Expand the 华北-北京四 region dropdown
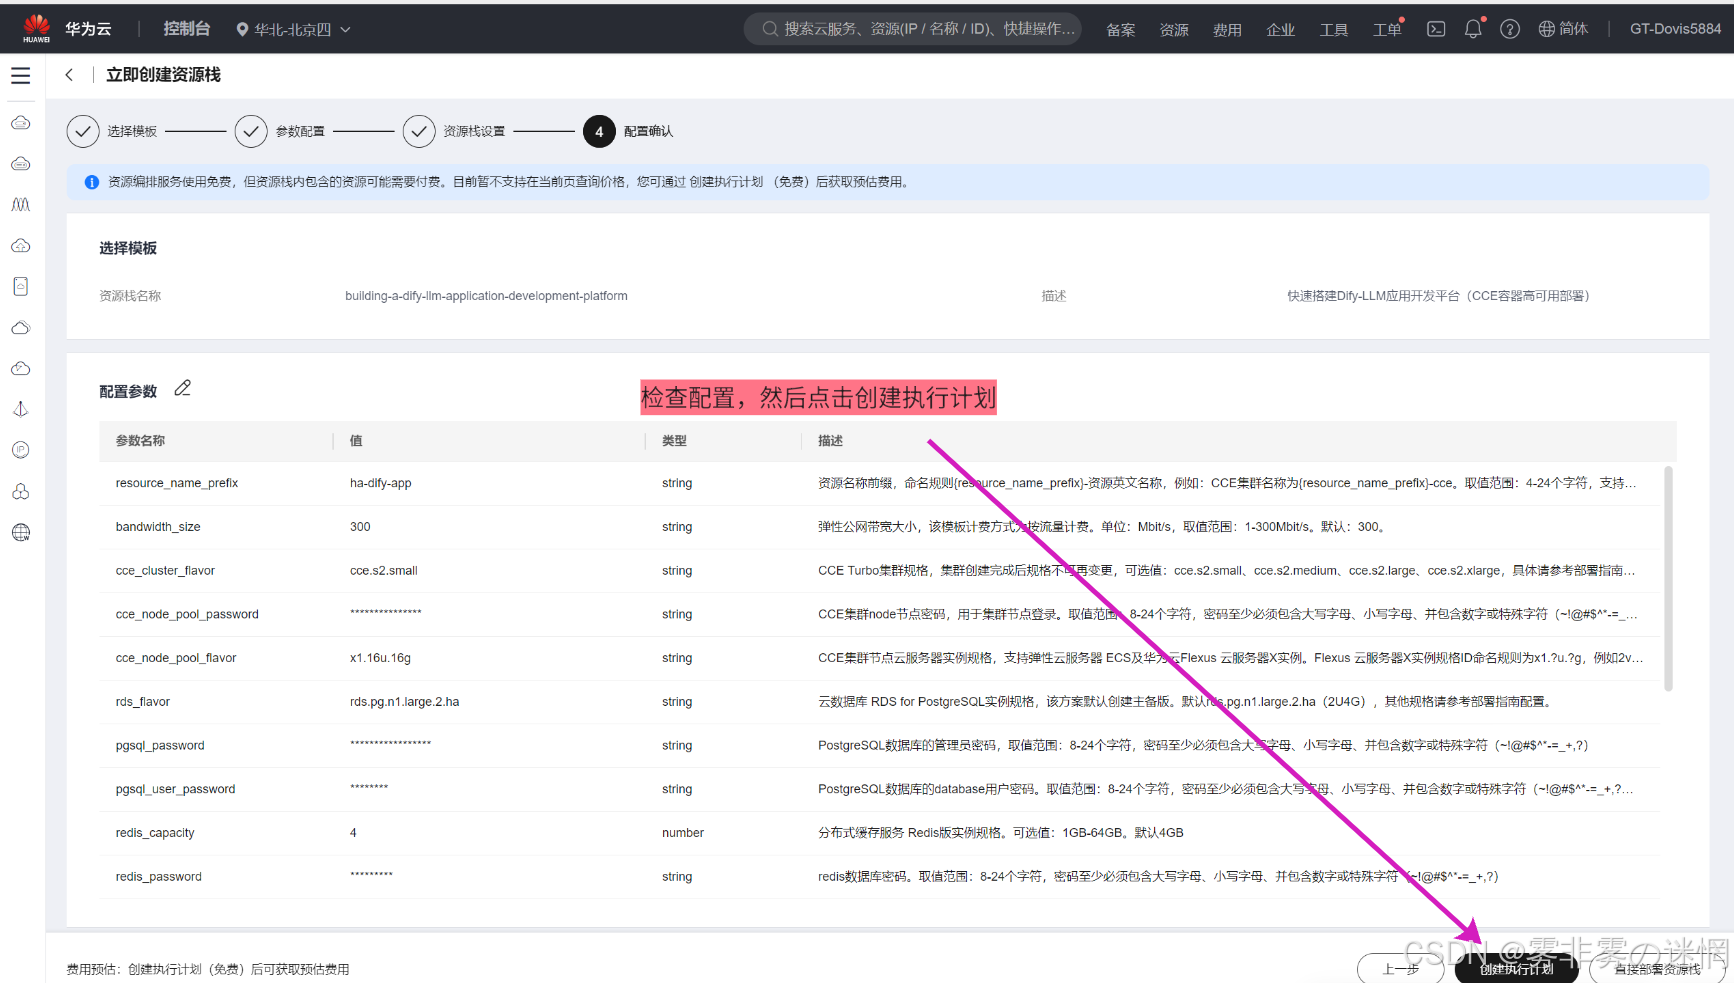This screenshot has height=983, width=1734. pyautogui.click(x=294, y=30)
